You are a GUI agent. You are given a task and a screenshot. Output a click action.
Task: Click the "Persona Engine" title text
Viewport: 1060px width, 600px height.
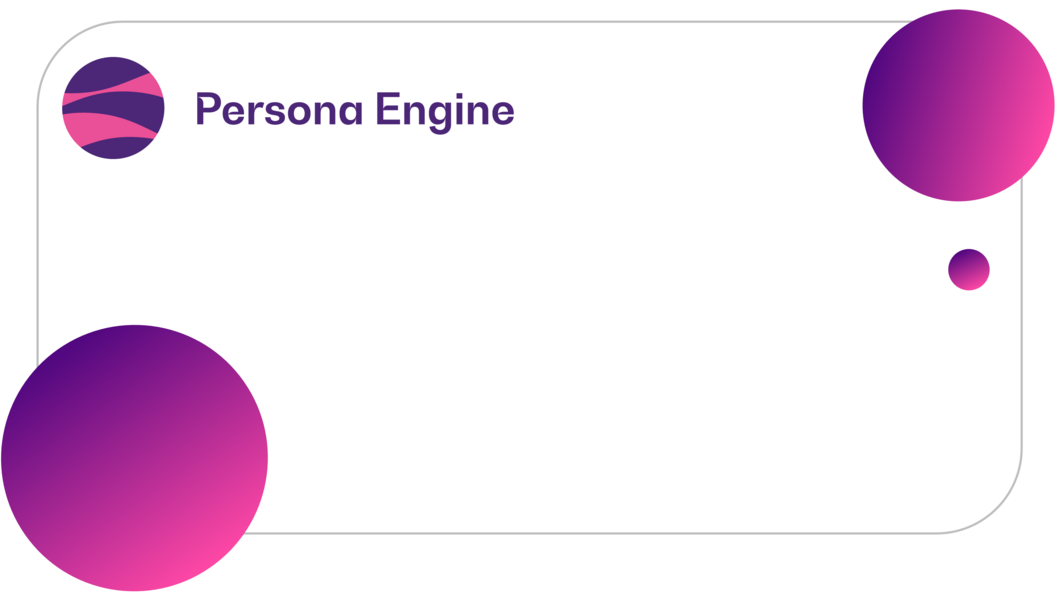(x=356, y=111)
